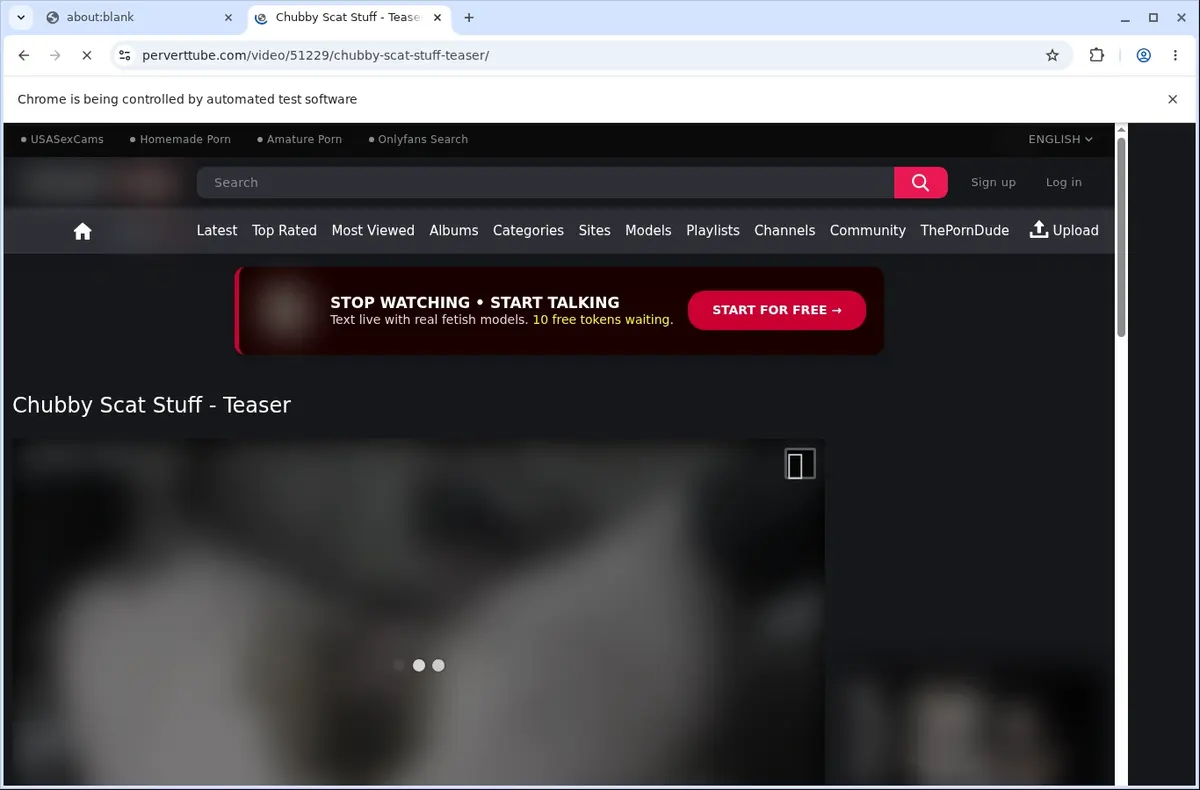Open the Categories menu item

point(528,230)
